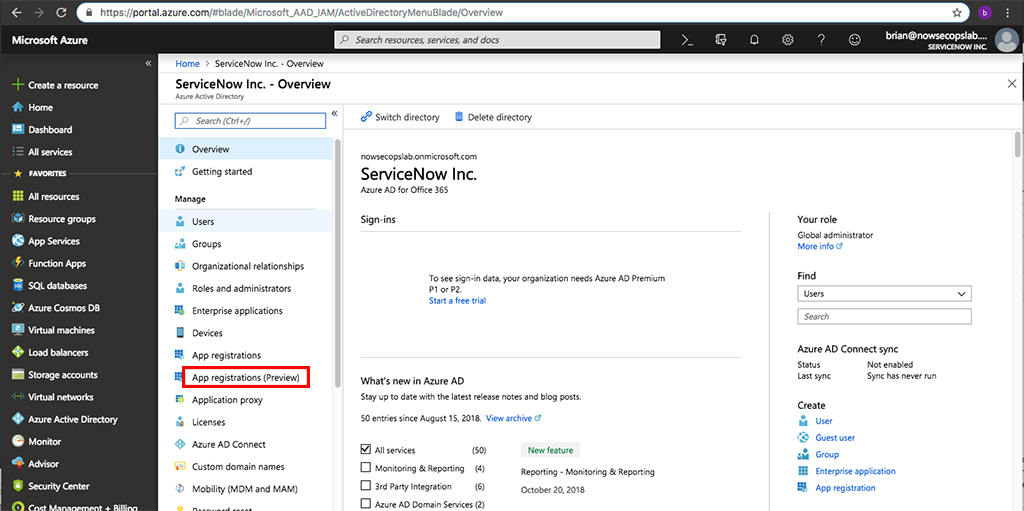Open the Cloud Shell icon in top bar
Viewport: 1024px width, 511px height.
pyautogui.click(x=687, y=40)
